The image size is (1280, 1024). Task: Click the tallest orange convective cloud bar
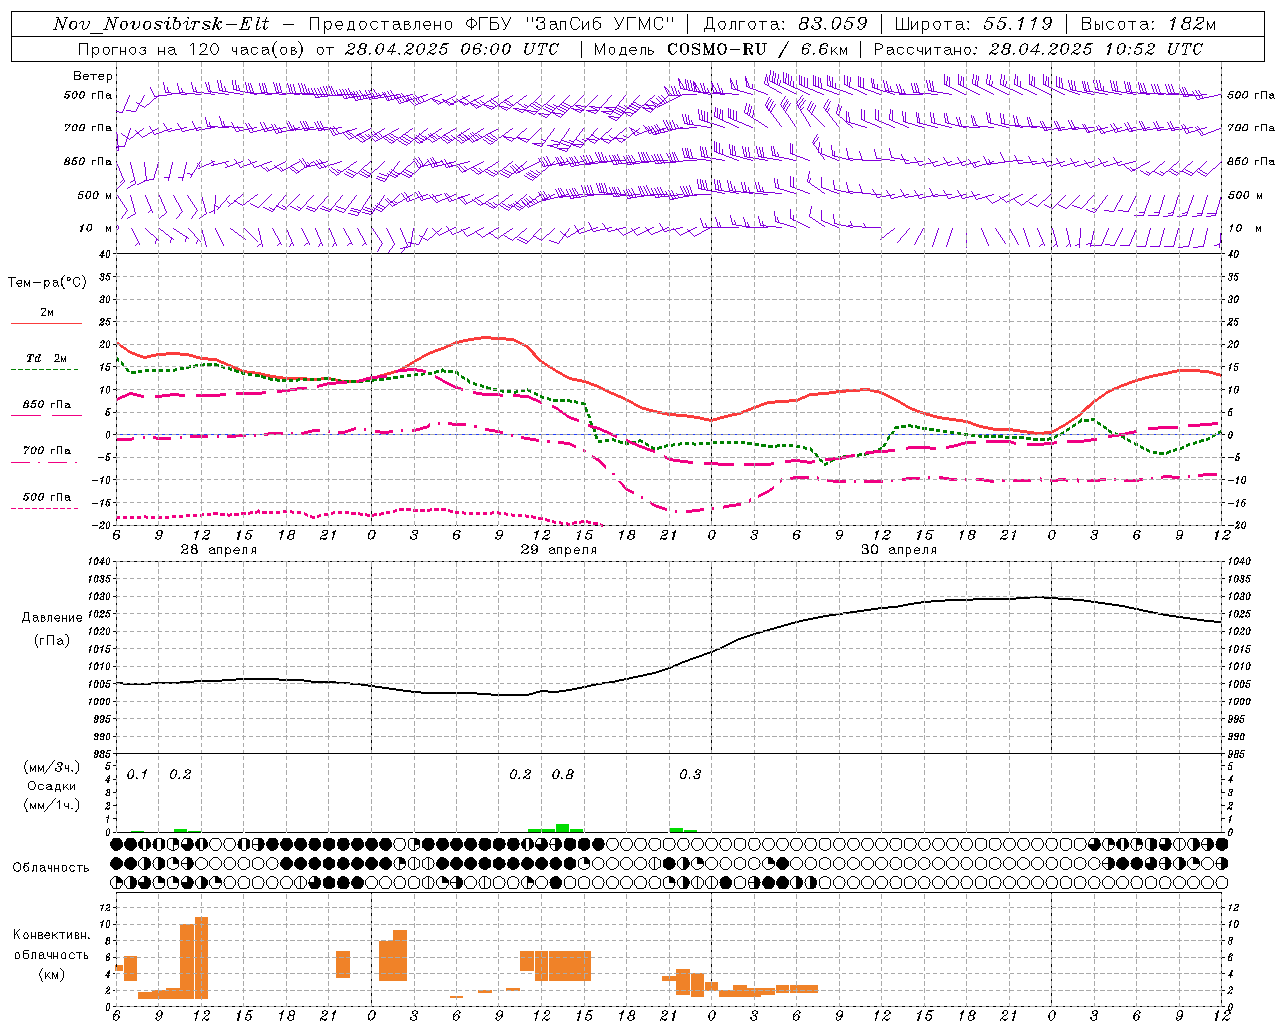(201, 957)
